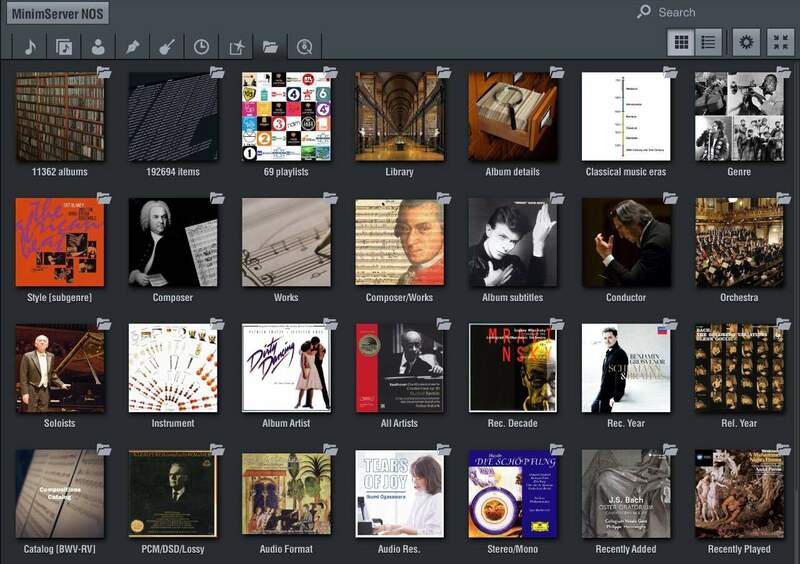Select the Artists person icon tab
This screenshot has height=564, width=800.
(x=98, y=46)
